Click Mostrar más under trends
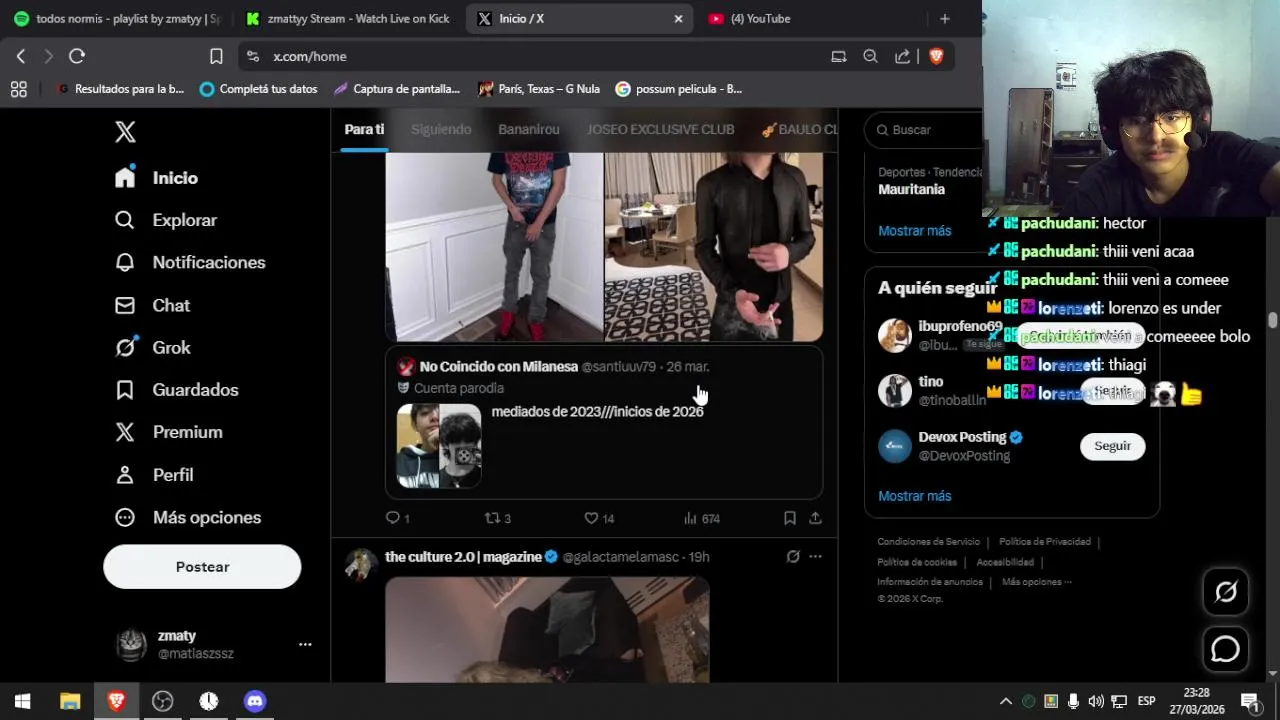 915,231
